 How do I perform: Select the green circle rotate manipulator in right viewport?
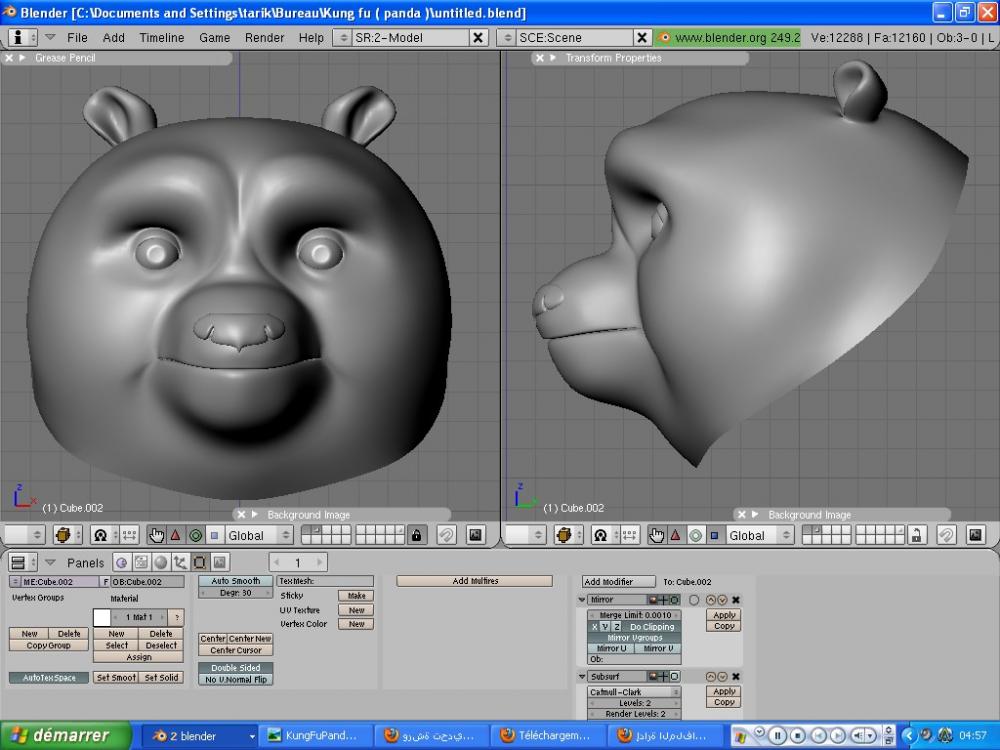(x=695, y=534)
